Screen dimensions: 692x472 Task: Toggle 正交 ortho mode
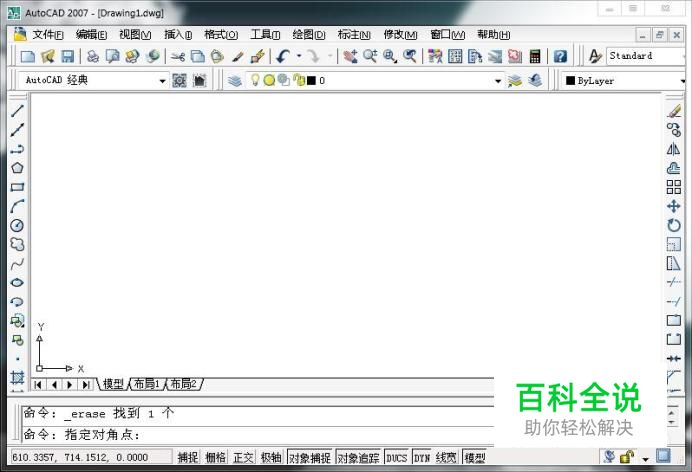[243, 458]
